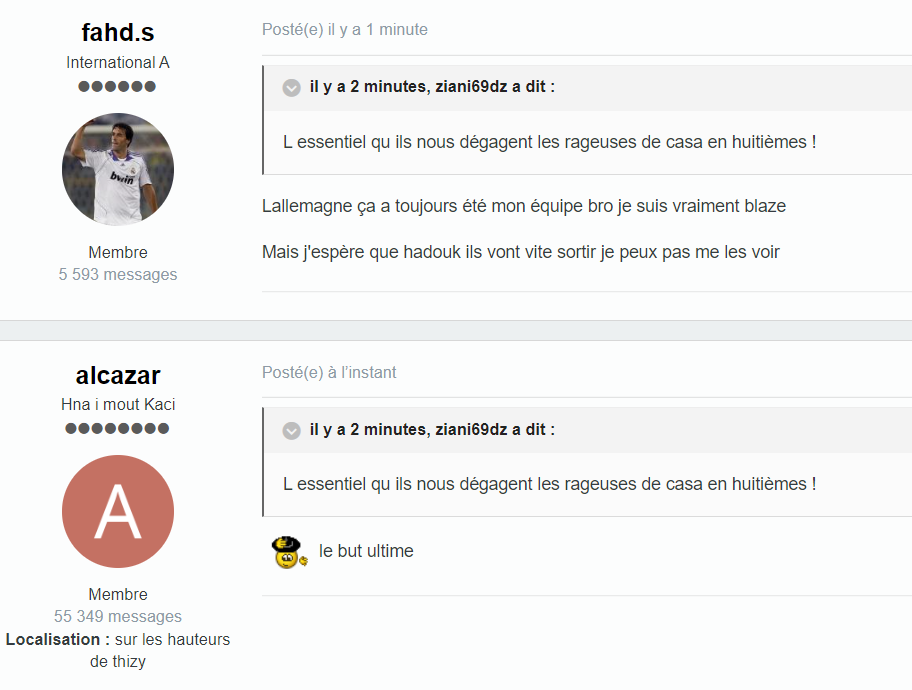This screenshot has height=690, width=912.
Task: Click 'Membre' group label under alcazar
Action: coord(117,595)
